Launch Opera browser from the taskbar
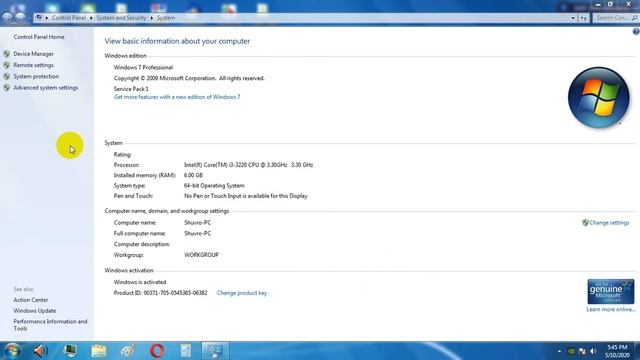This screenshot has width=640, height=360. [157, 351]
